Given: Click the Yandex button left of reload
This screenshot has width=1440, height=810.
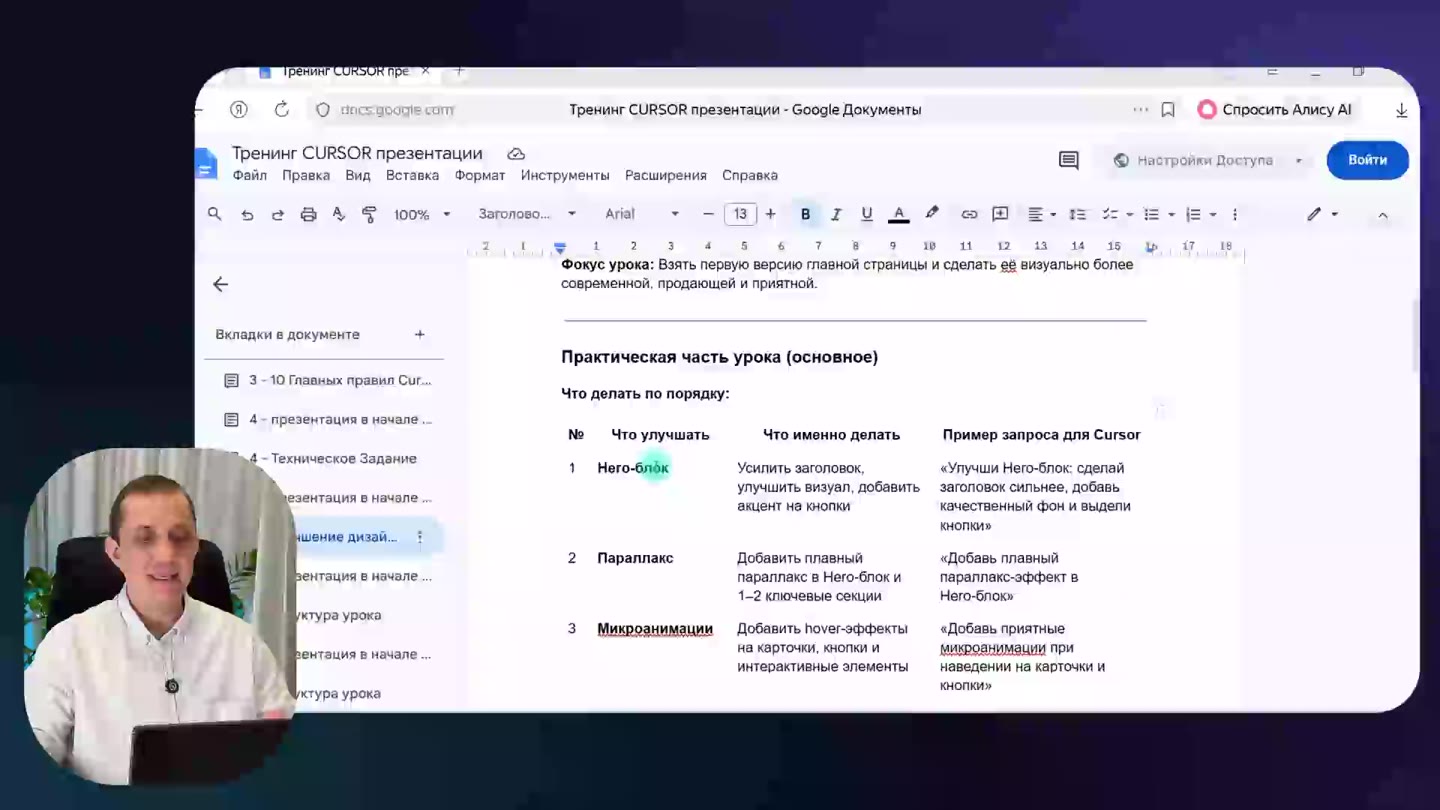Looking at the screenshot, I should click(x=238, y=110).
